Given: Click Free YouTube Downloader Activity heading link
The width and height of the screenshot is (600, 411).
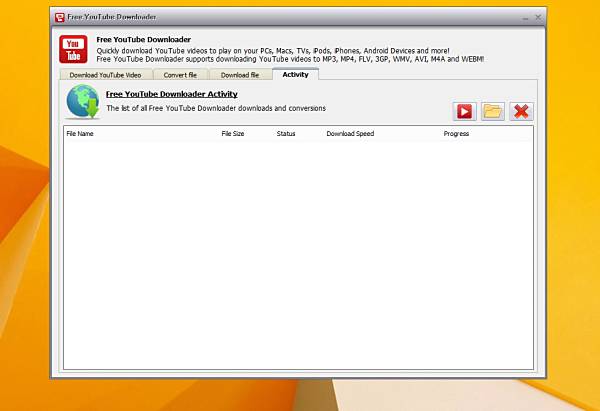Looking at the screenshot, I should [x=172, y=94].
